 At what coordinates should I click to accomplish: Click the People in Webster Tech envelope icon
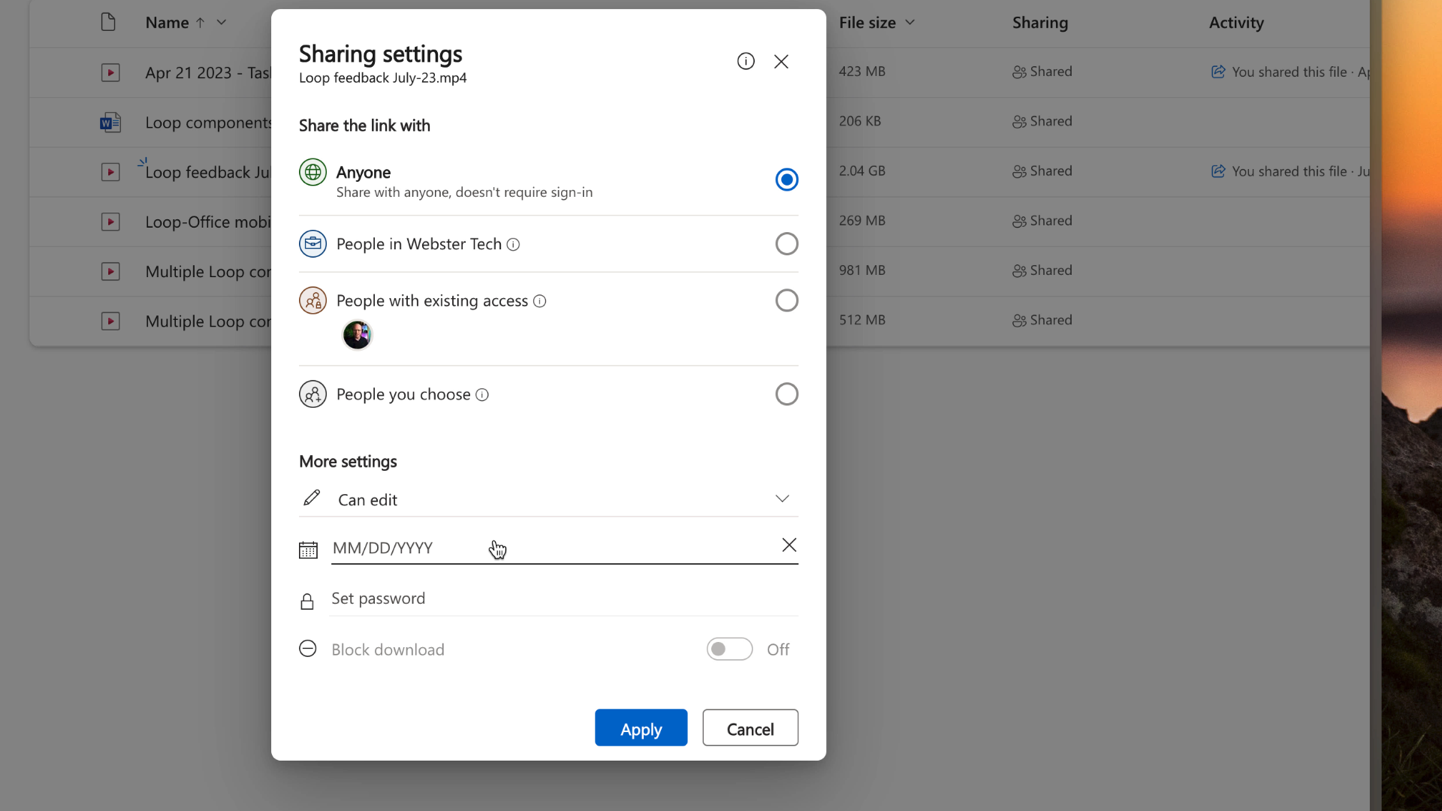(x=312, y=243)
